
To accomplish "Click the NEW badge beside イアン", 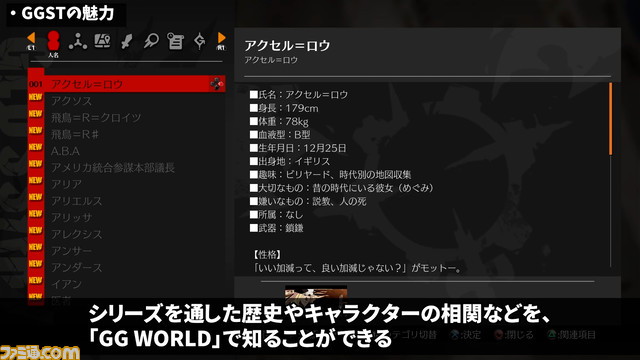I will coord(36,280).
